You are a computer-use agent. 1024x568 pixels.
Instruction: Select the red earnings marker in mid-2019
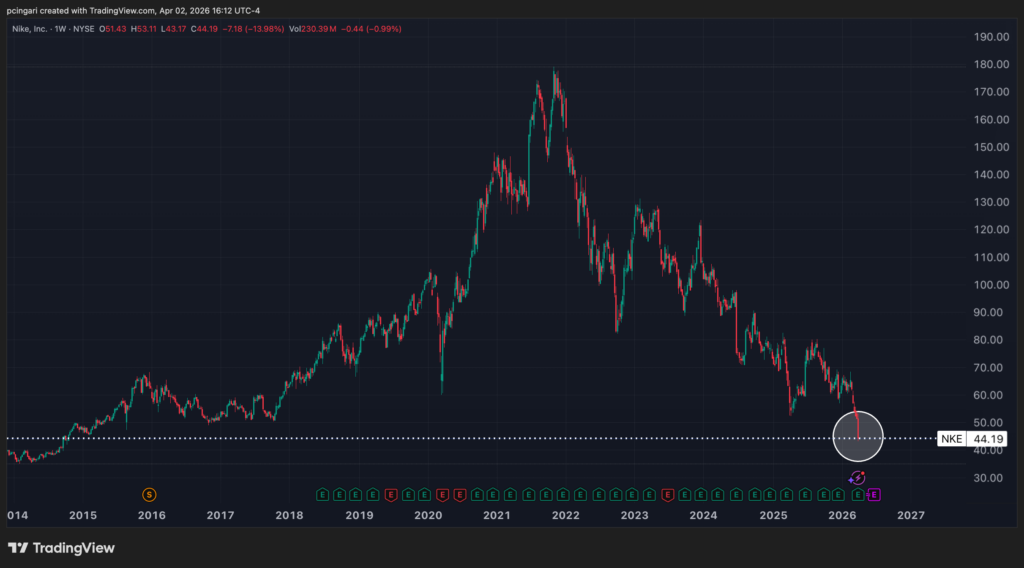391,495
